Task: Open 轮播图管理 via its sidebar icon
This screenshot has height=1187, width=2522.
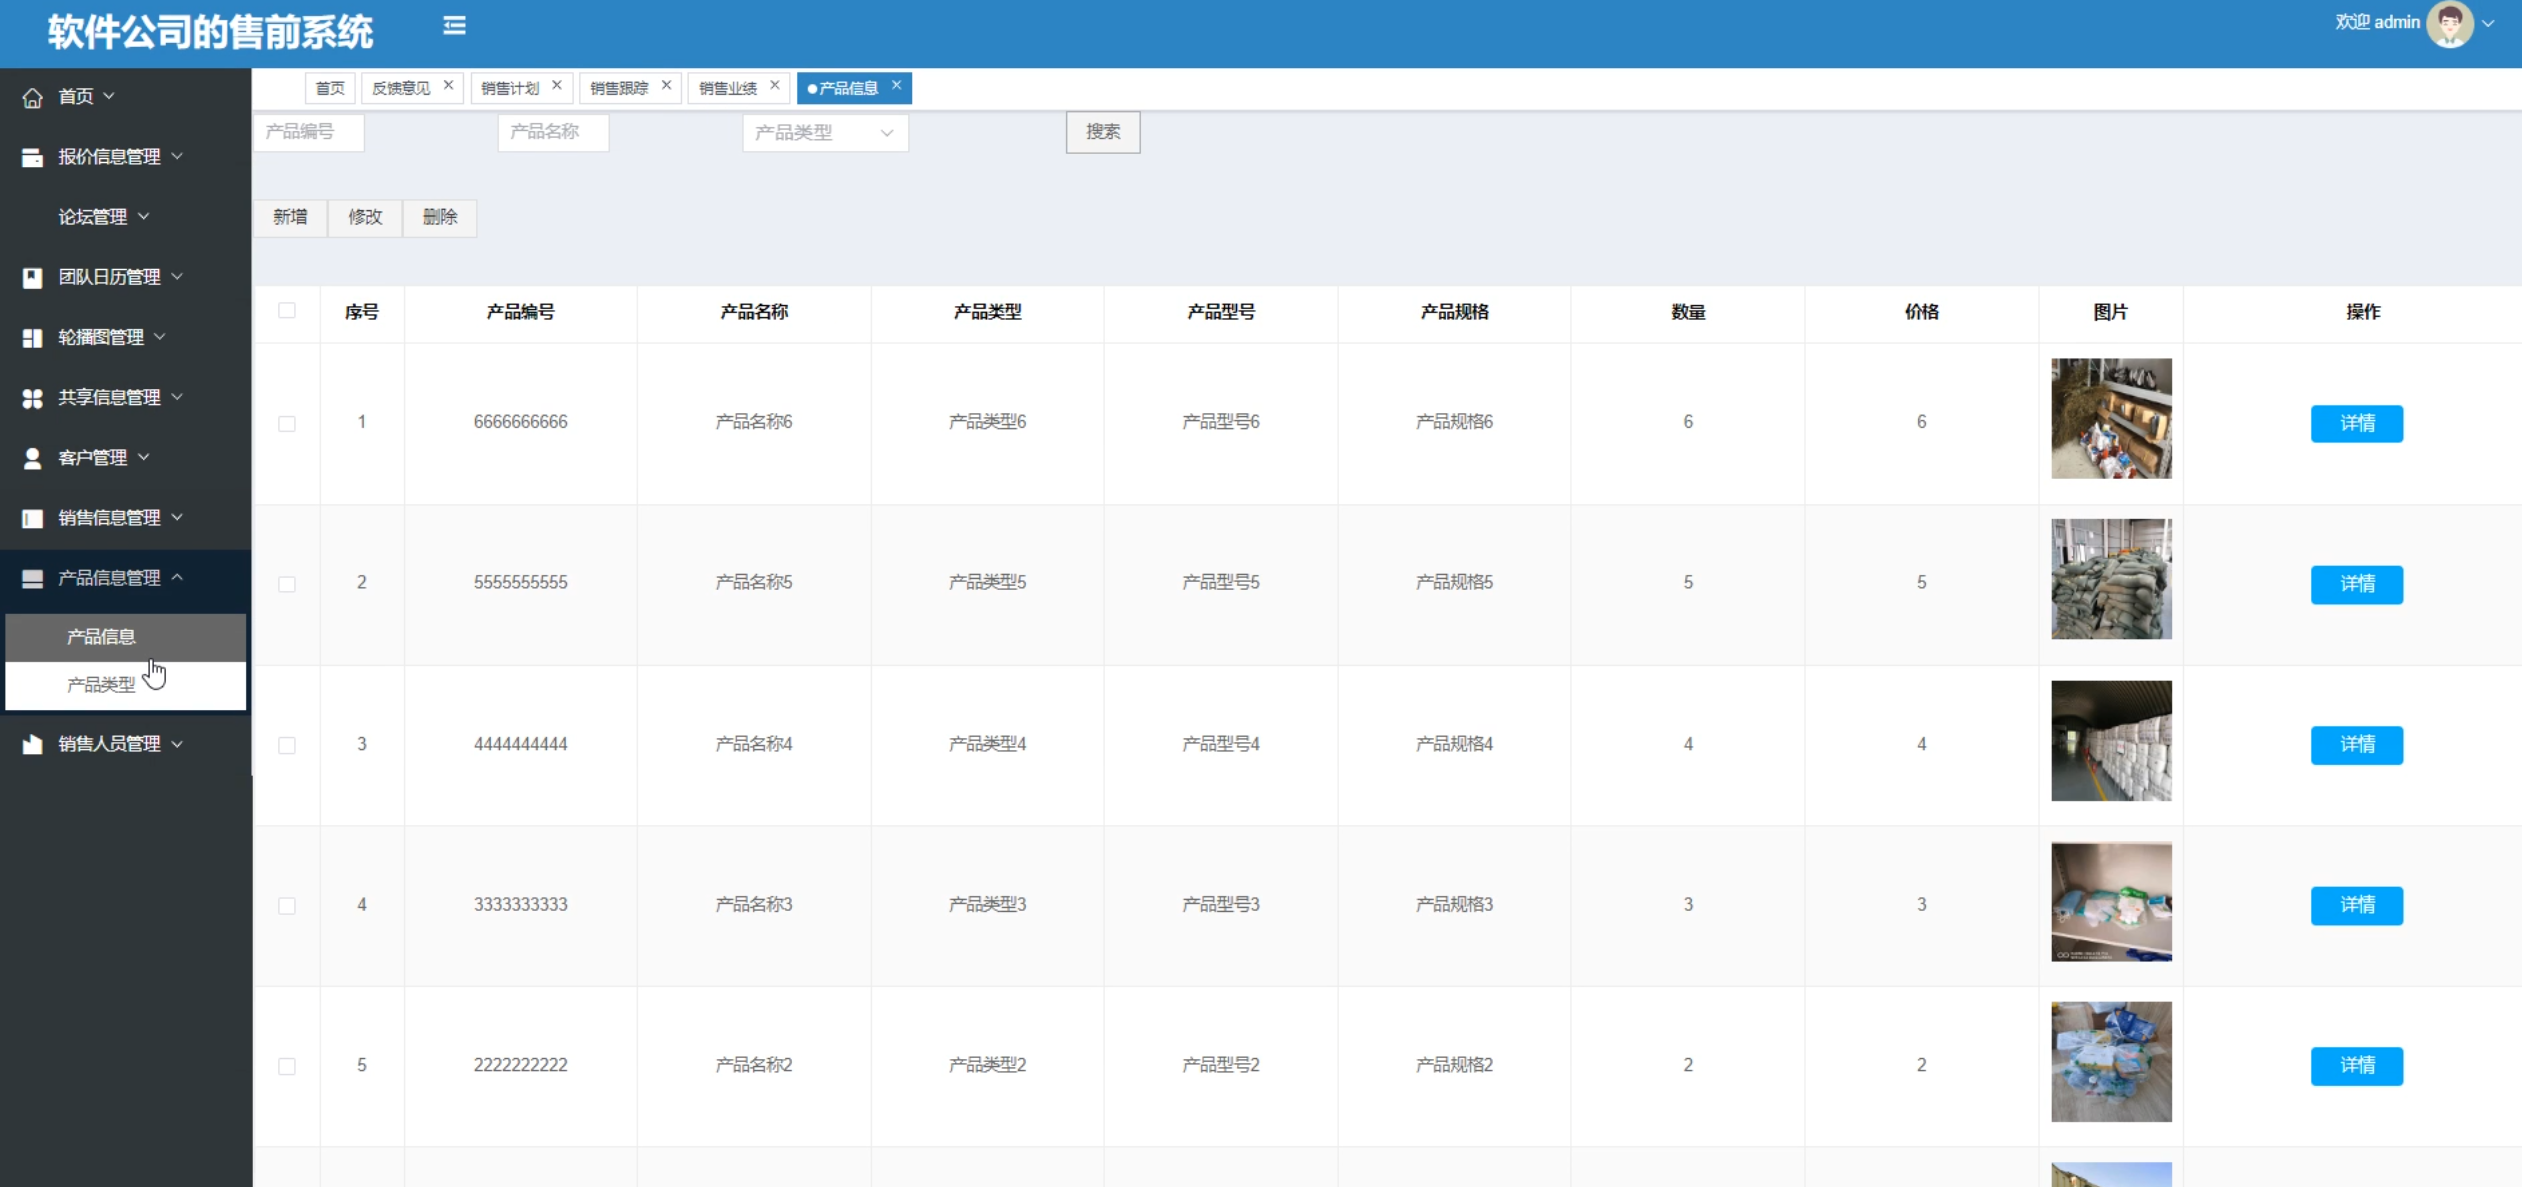Action: (x=32, y=337)
